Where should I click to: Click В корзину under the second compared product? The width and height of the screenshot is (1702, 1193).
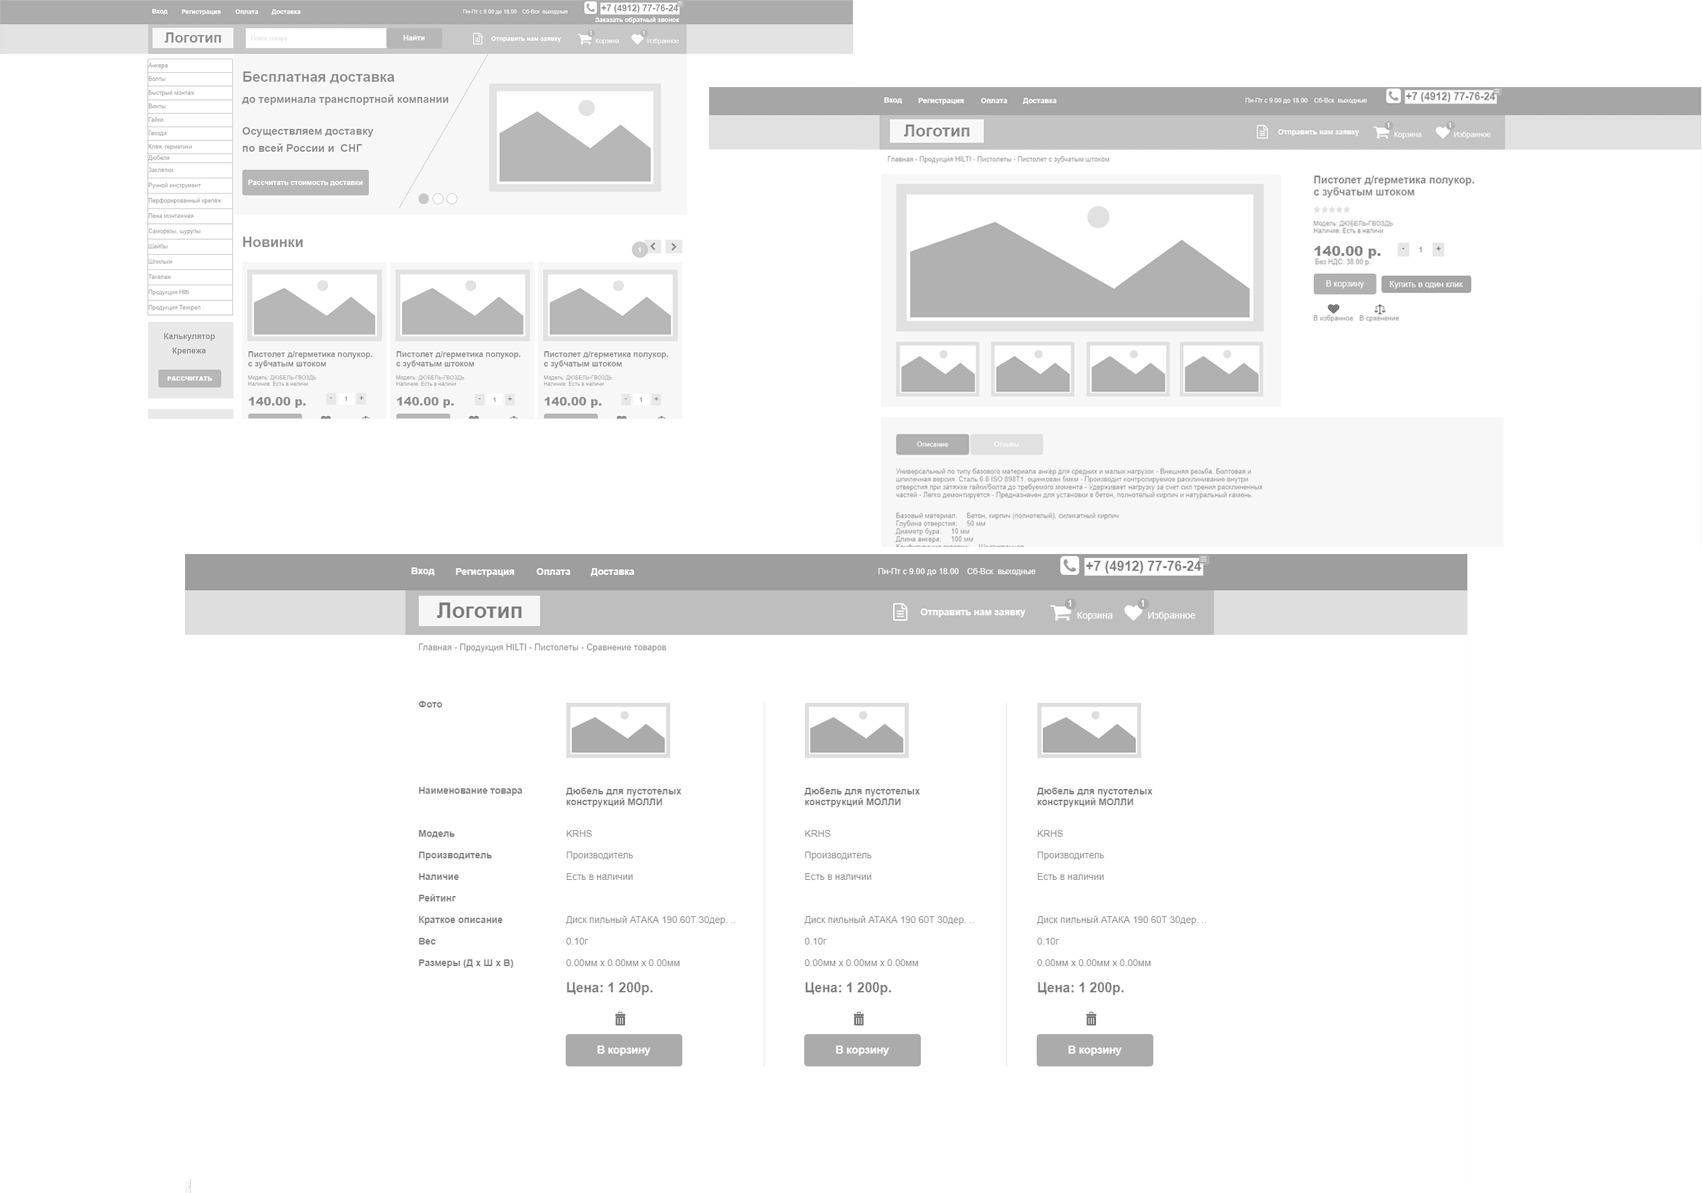(x=862, y=1050)
